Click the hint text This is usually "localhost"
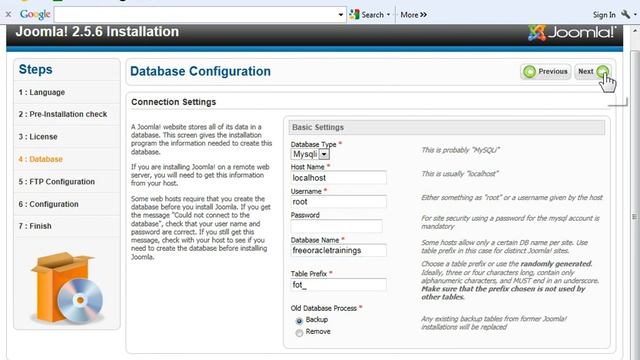The height and width of the screenshot is (360, 640). pyautogui.click(x=460, y=174)
